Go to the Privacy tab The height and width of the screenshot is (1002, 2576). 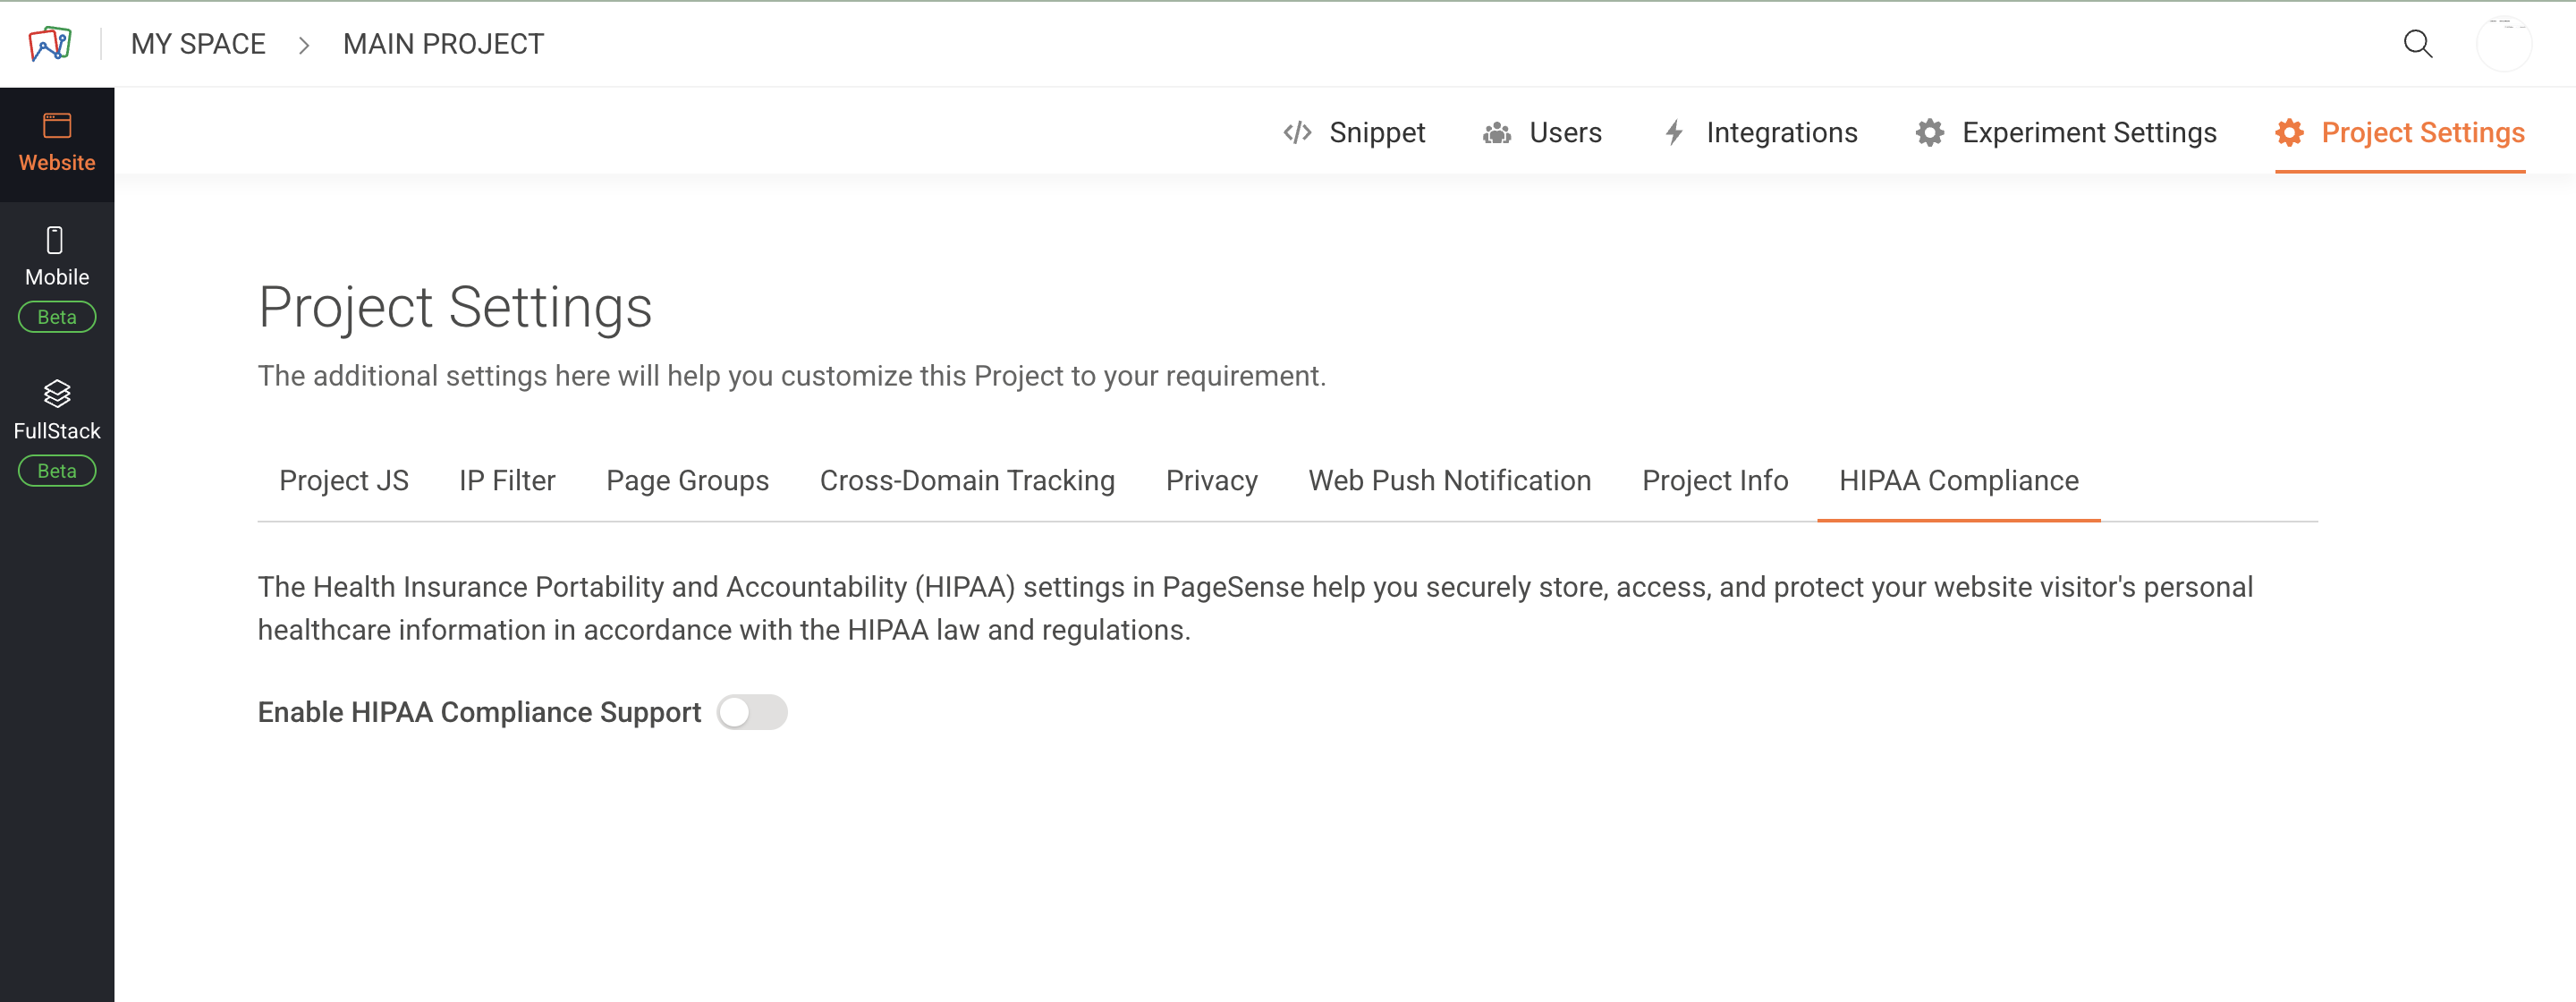[1211, 481]
